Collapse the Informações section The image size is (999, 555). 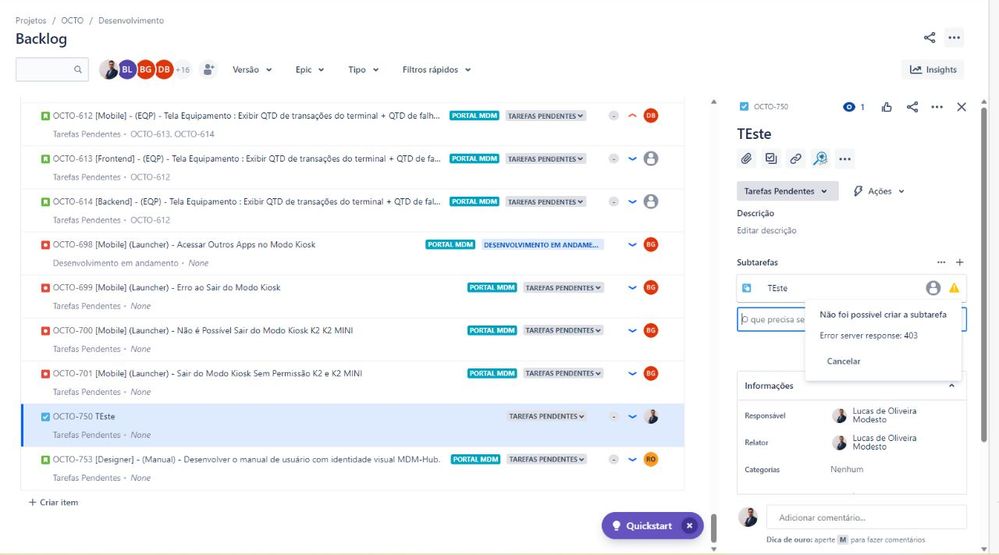(951, 386)
